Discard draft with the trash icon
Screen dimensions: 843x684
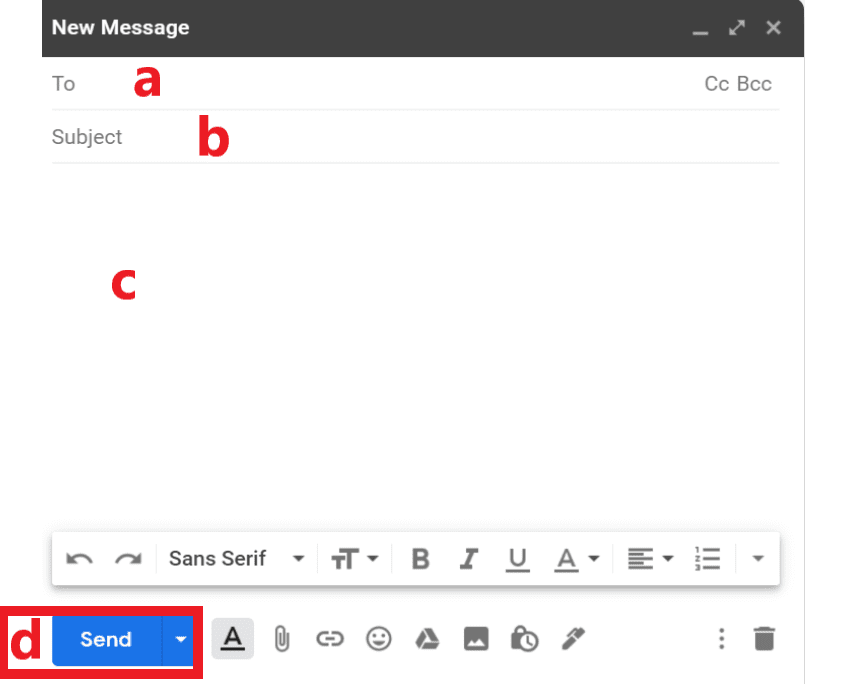(764, 639)
